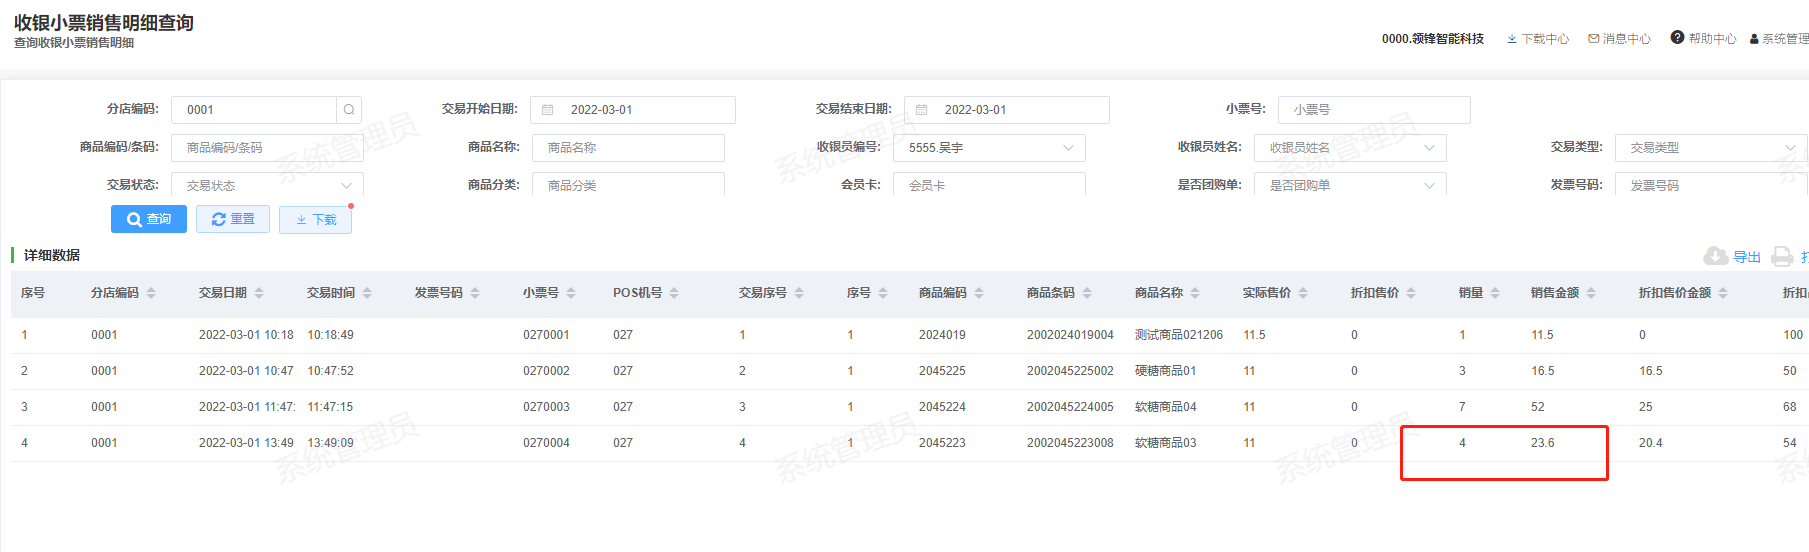Focus the 商品编码/条码 input field
The height and width of the screenshot is (552, 1809).
pyautogui.click(x=267, y=148)
